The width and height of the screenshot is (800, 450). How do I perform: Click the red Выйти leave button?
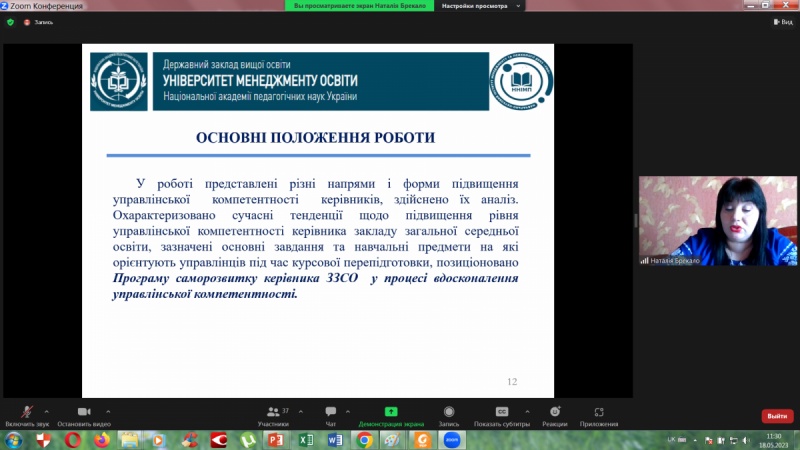776,416
